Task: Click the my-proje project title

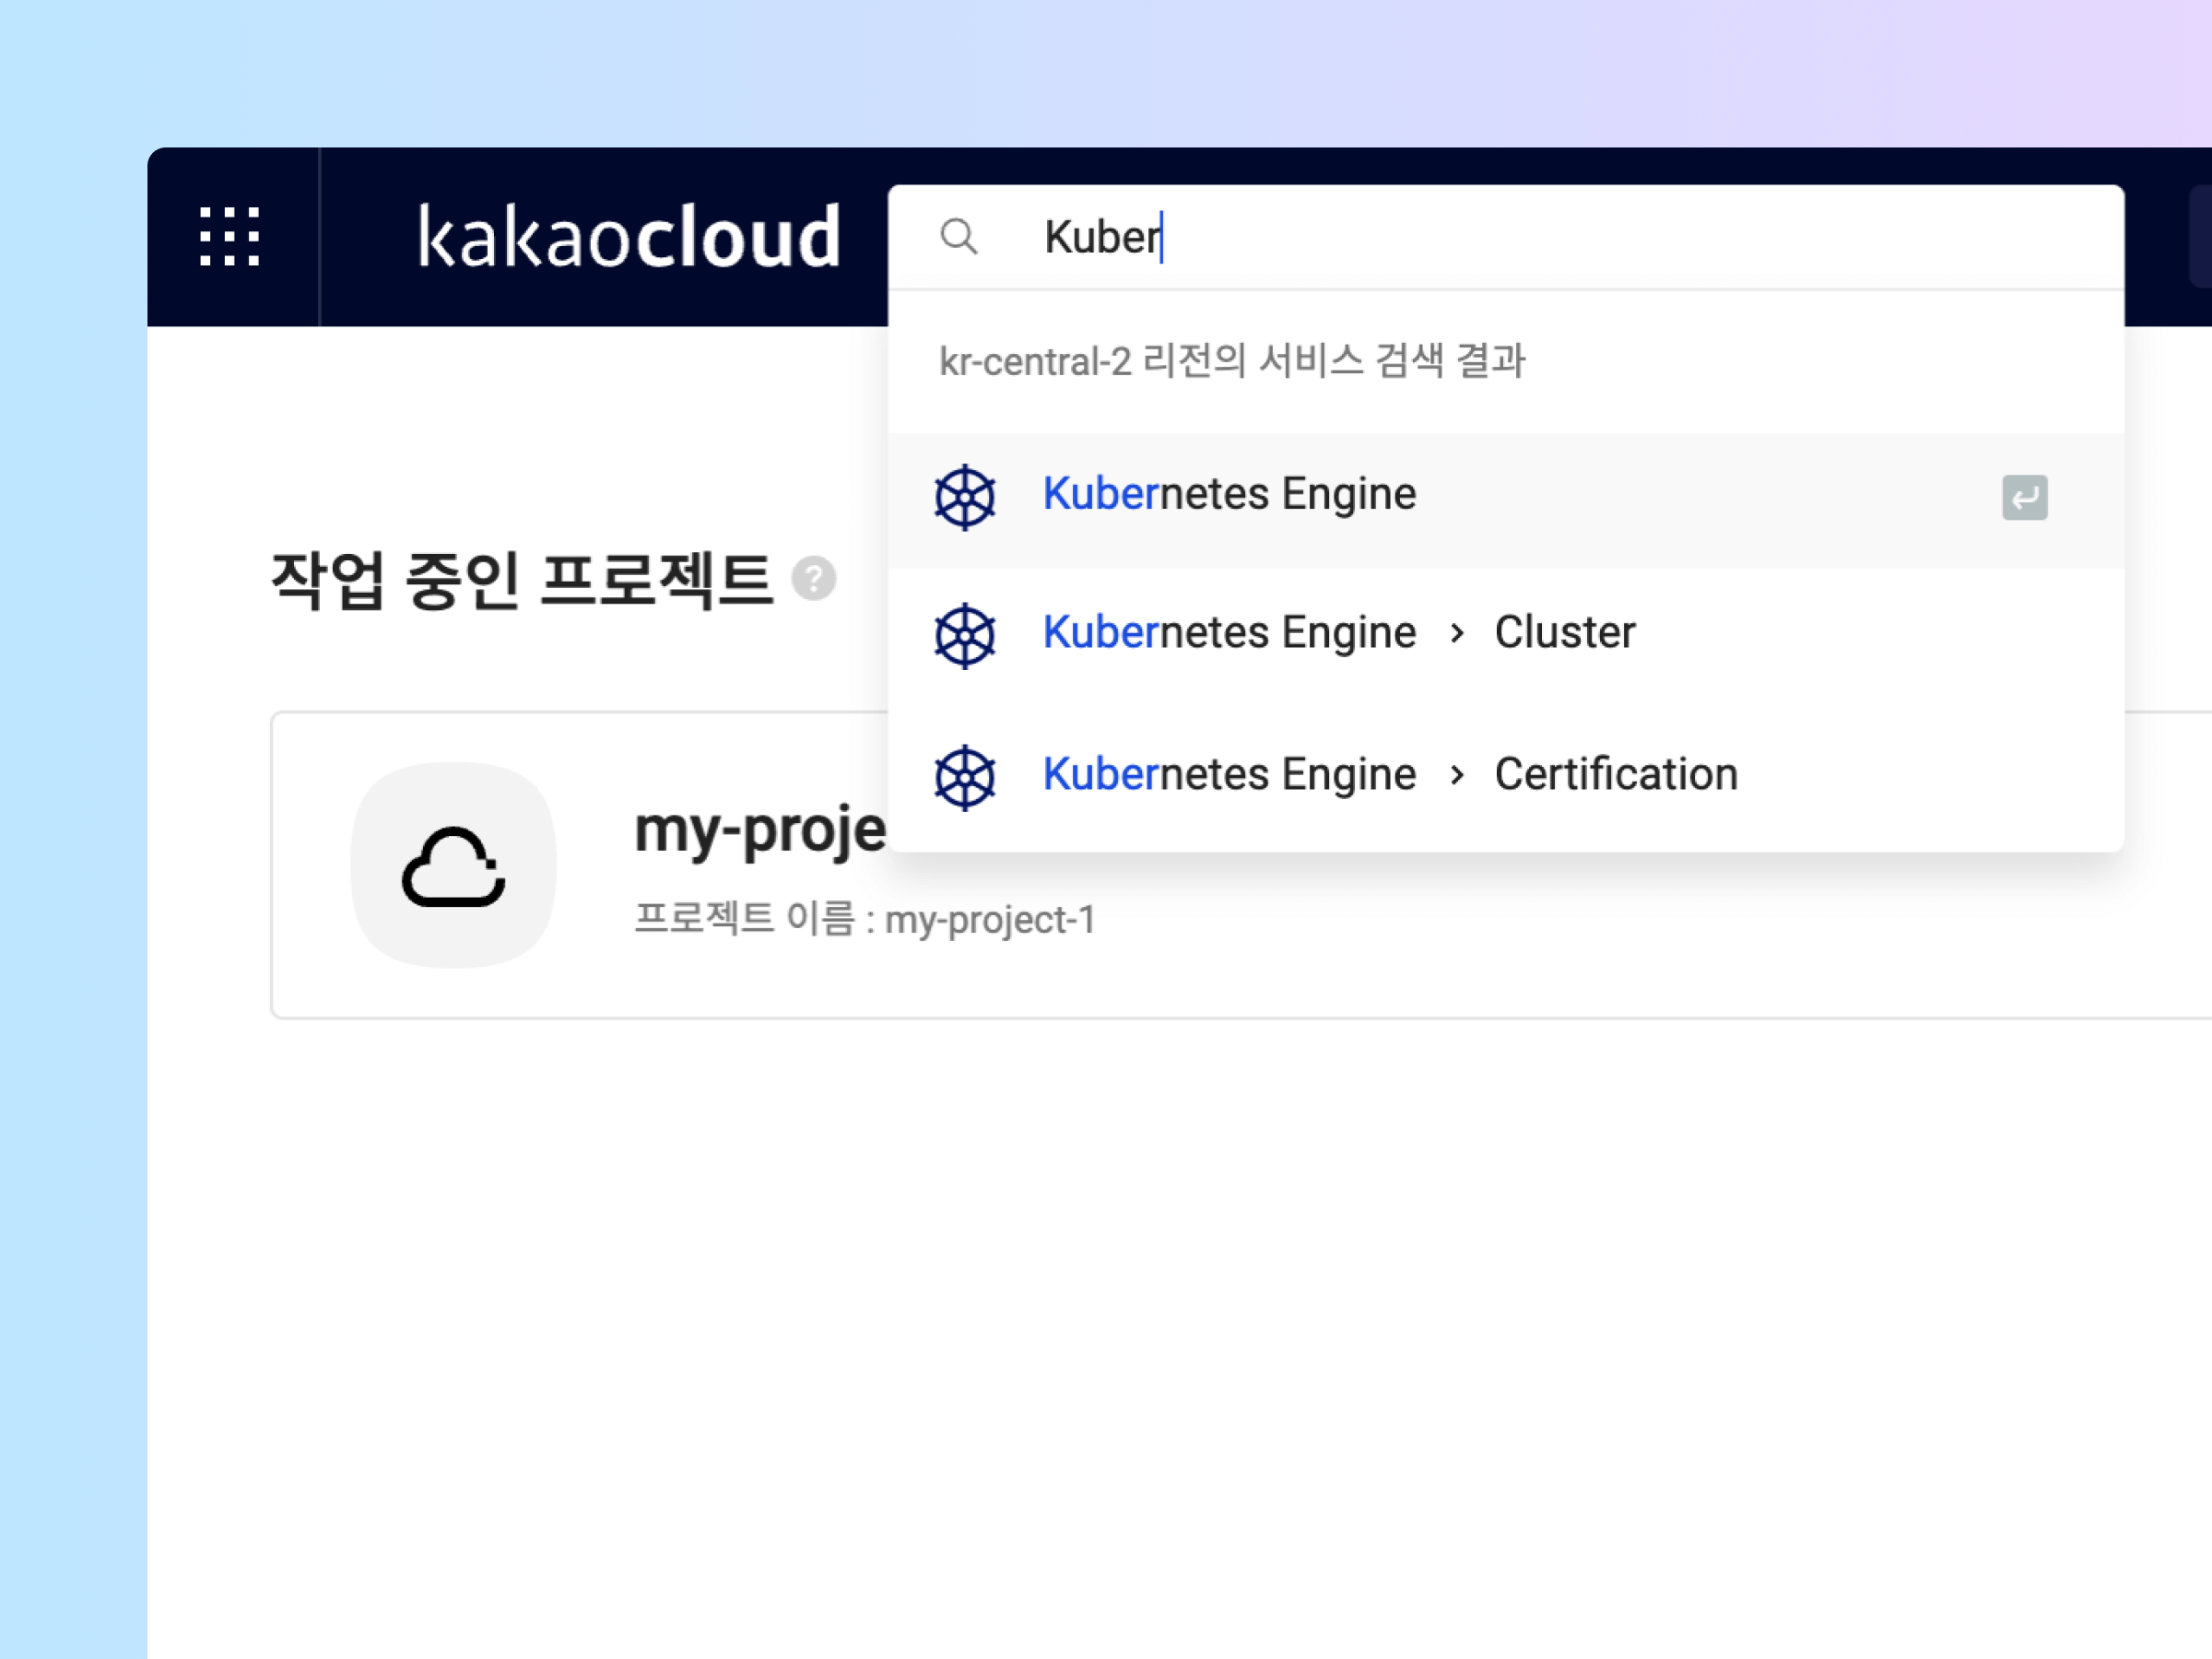Action: click(761, 830)
